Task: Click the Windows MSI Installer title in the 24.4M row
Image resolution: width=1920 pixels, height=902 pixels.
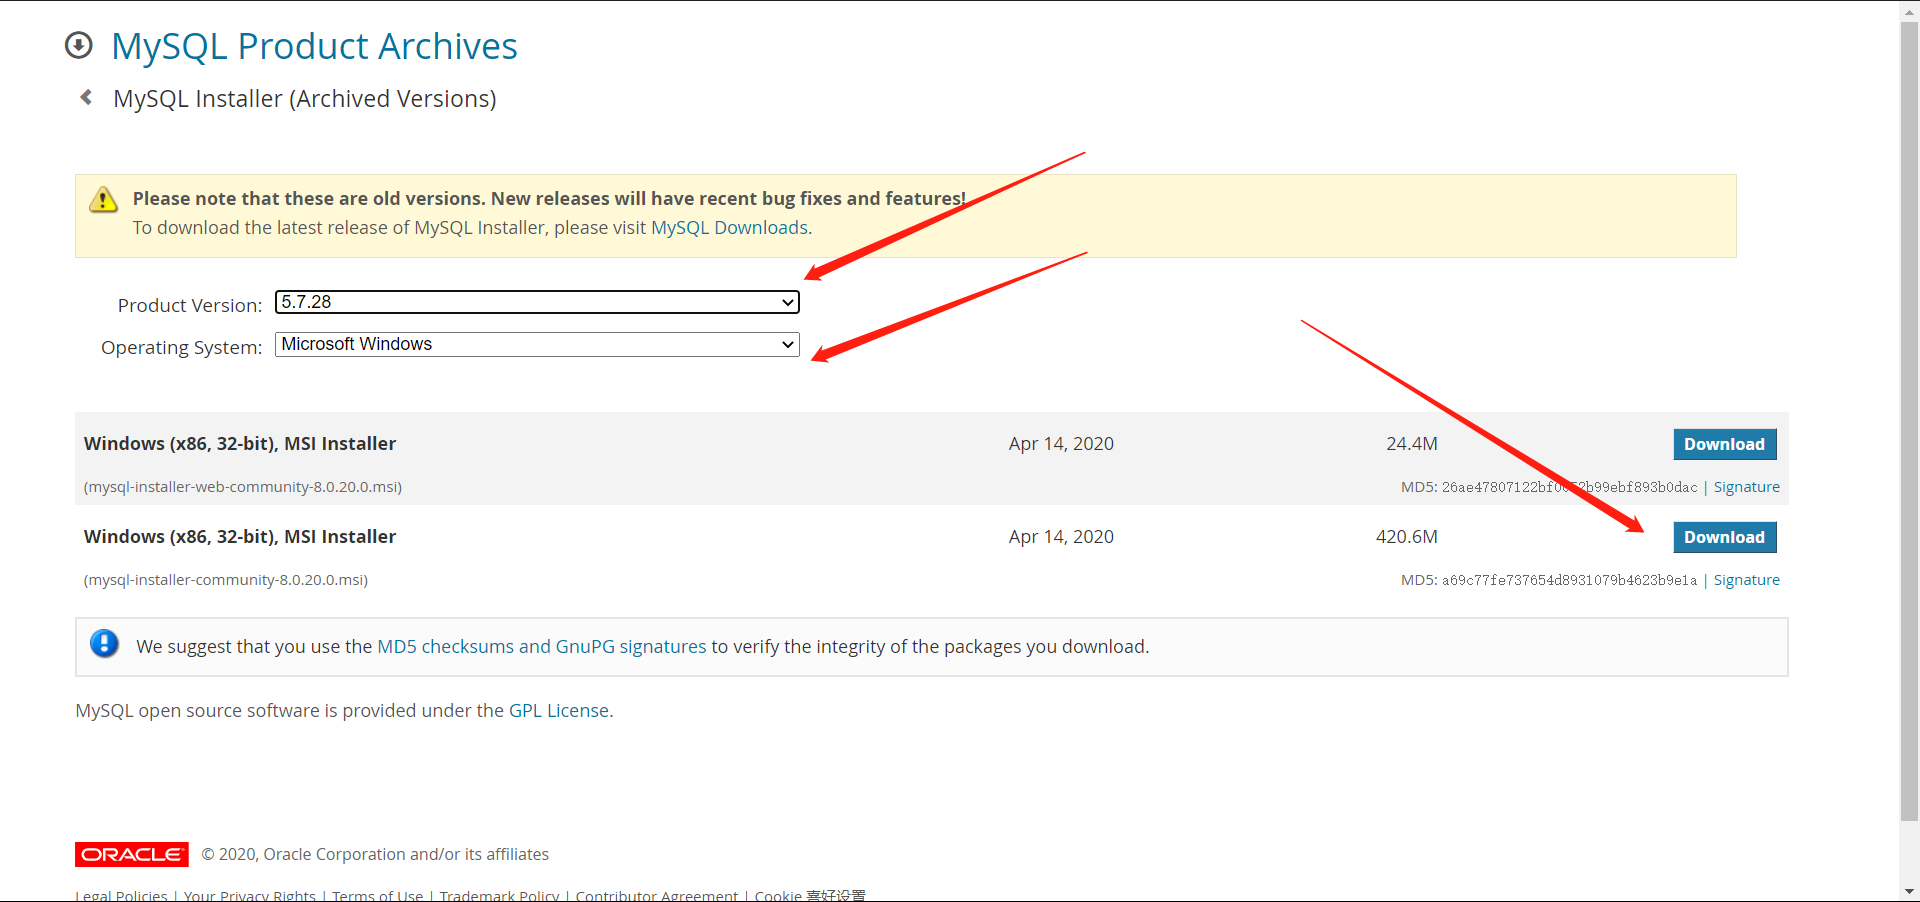Action: tap(240, 444)
